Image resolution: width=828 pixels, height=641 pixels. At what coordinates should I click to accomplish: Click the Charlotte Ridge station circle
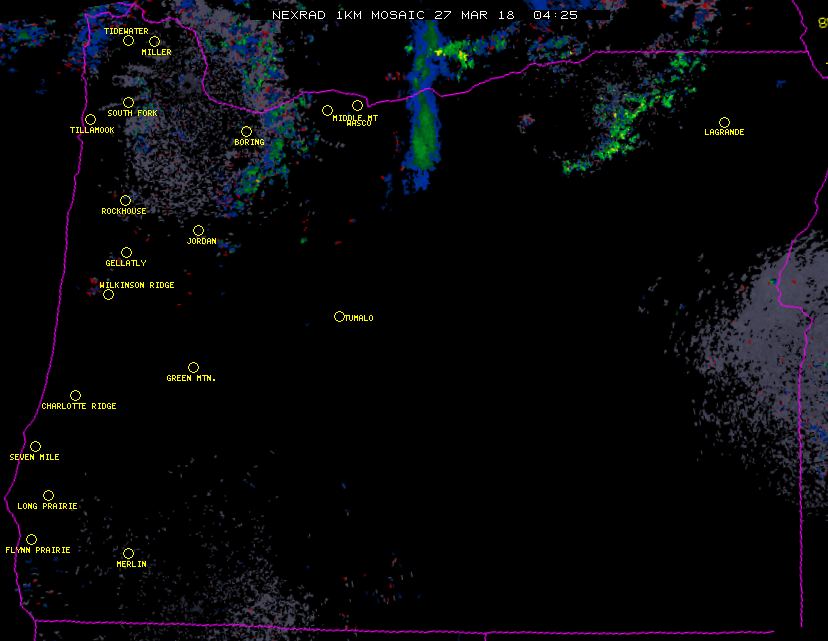point(75,396)
